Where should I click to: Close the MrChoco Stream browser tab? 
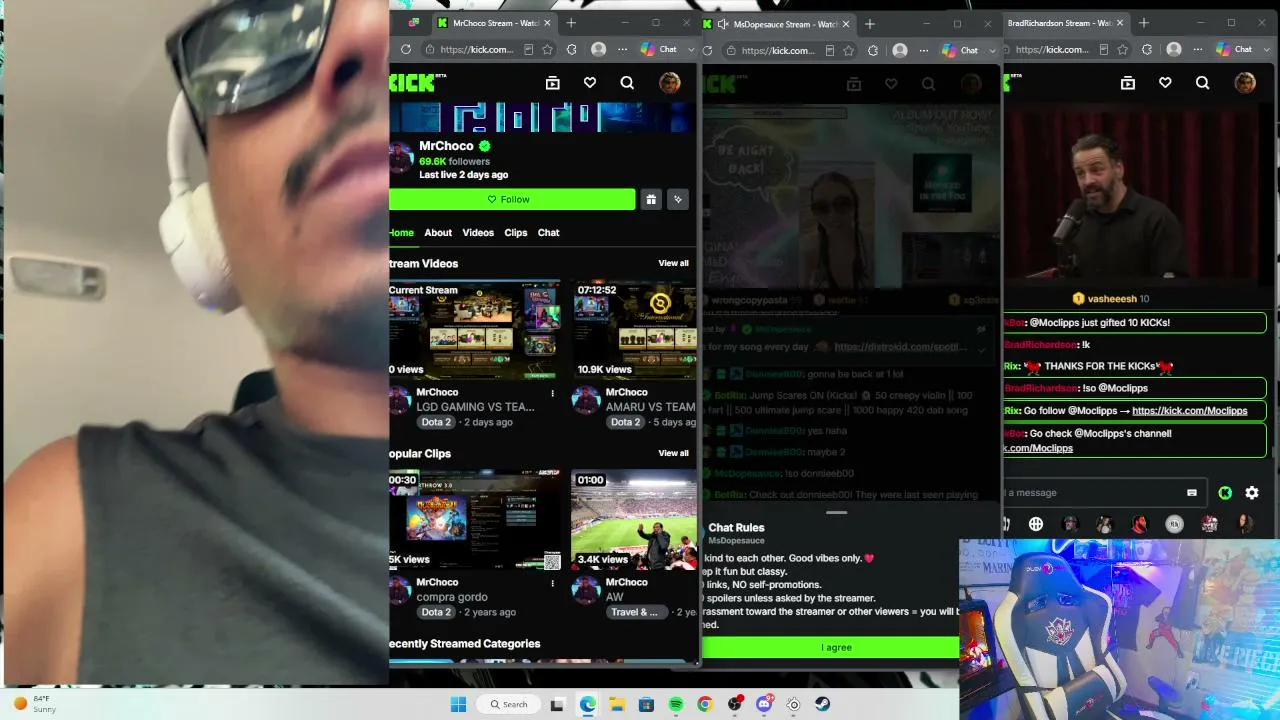tap(547, 23)
